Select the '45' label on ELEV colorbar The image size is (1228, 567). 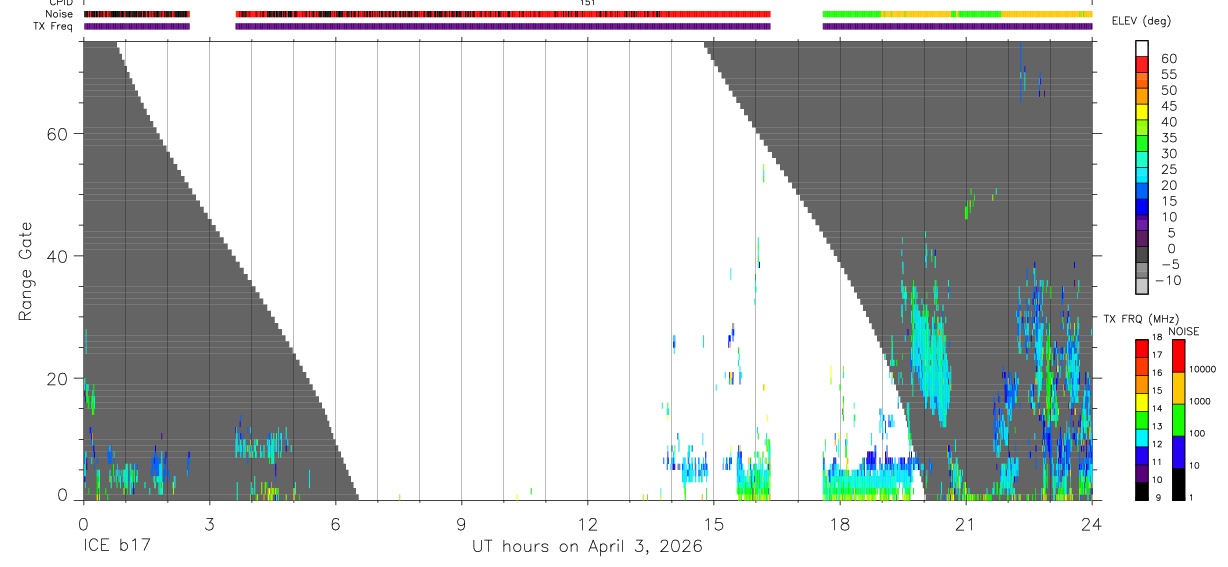pyautogui.click(x=1168, y=106)
